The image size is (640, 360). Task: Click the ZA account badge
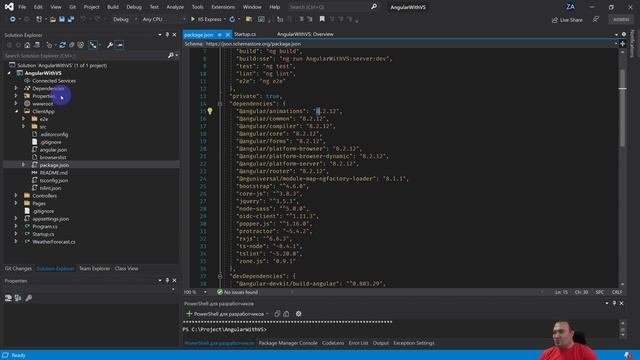click(570, 7)
